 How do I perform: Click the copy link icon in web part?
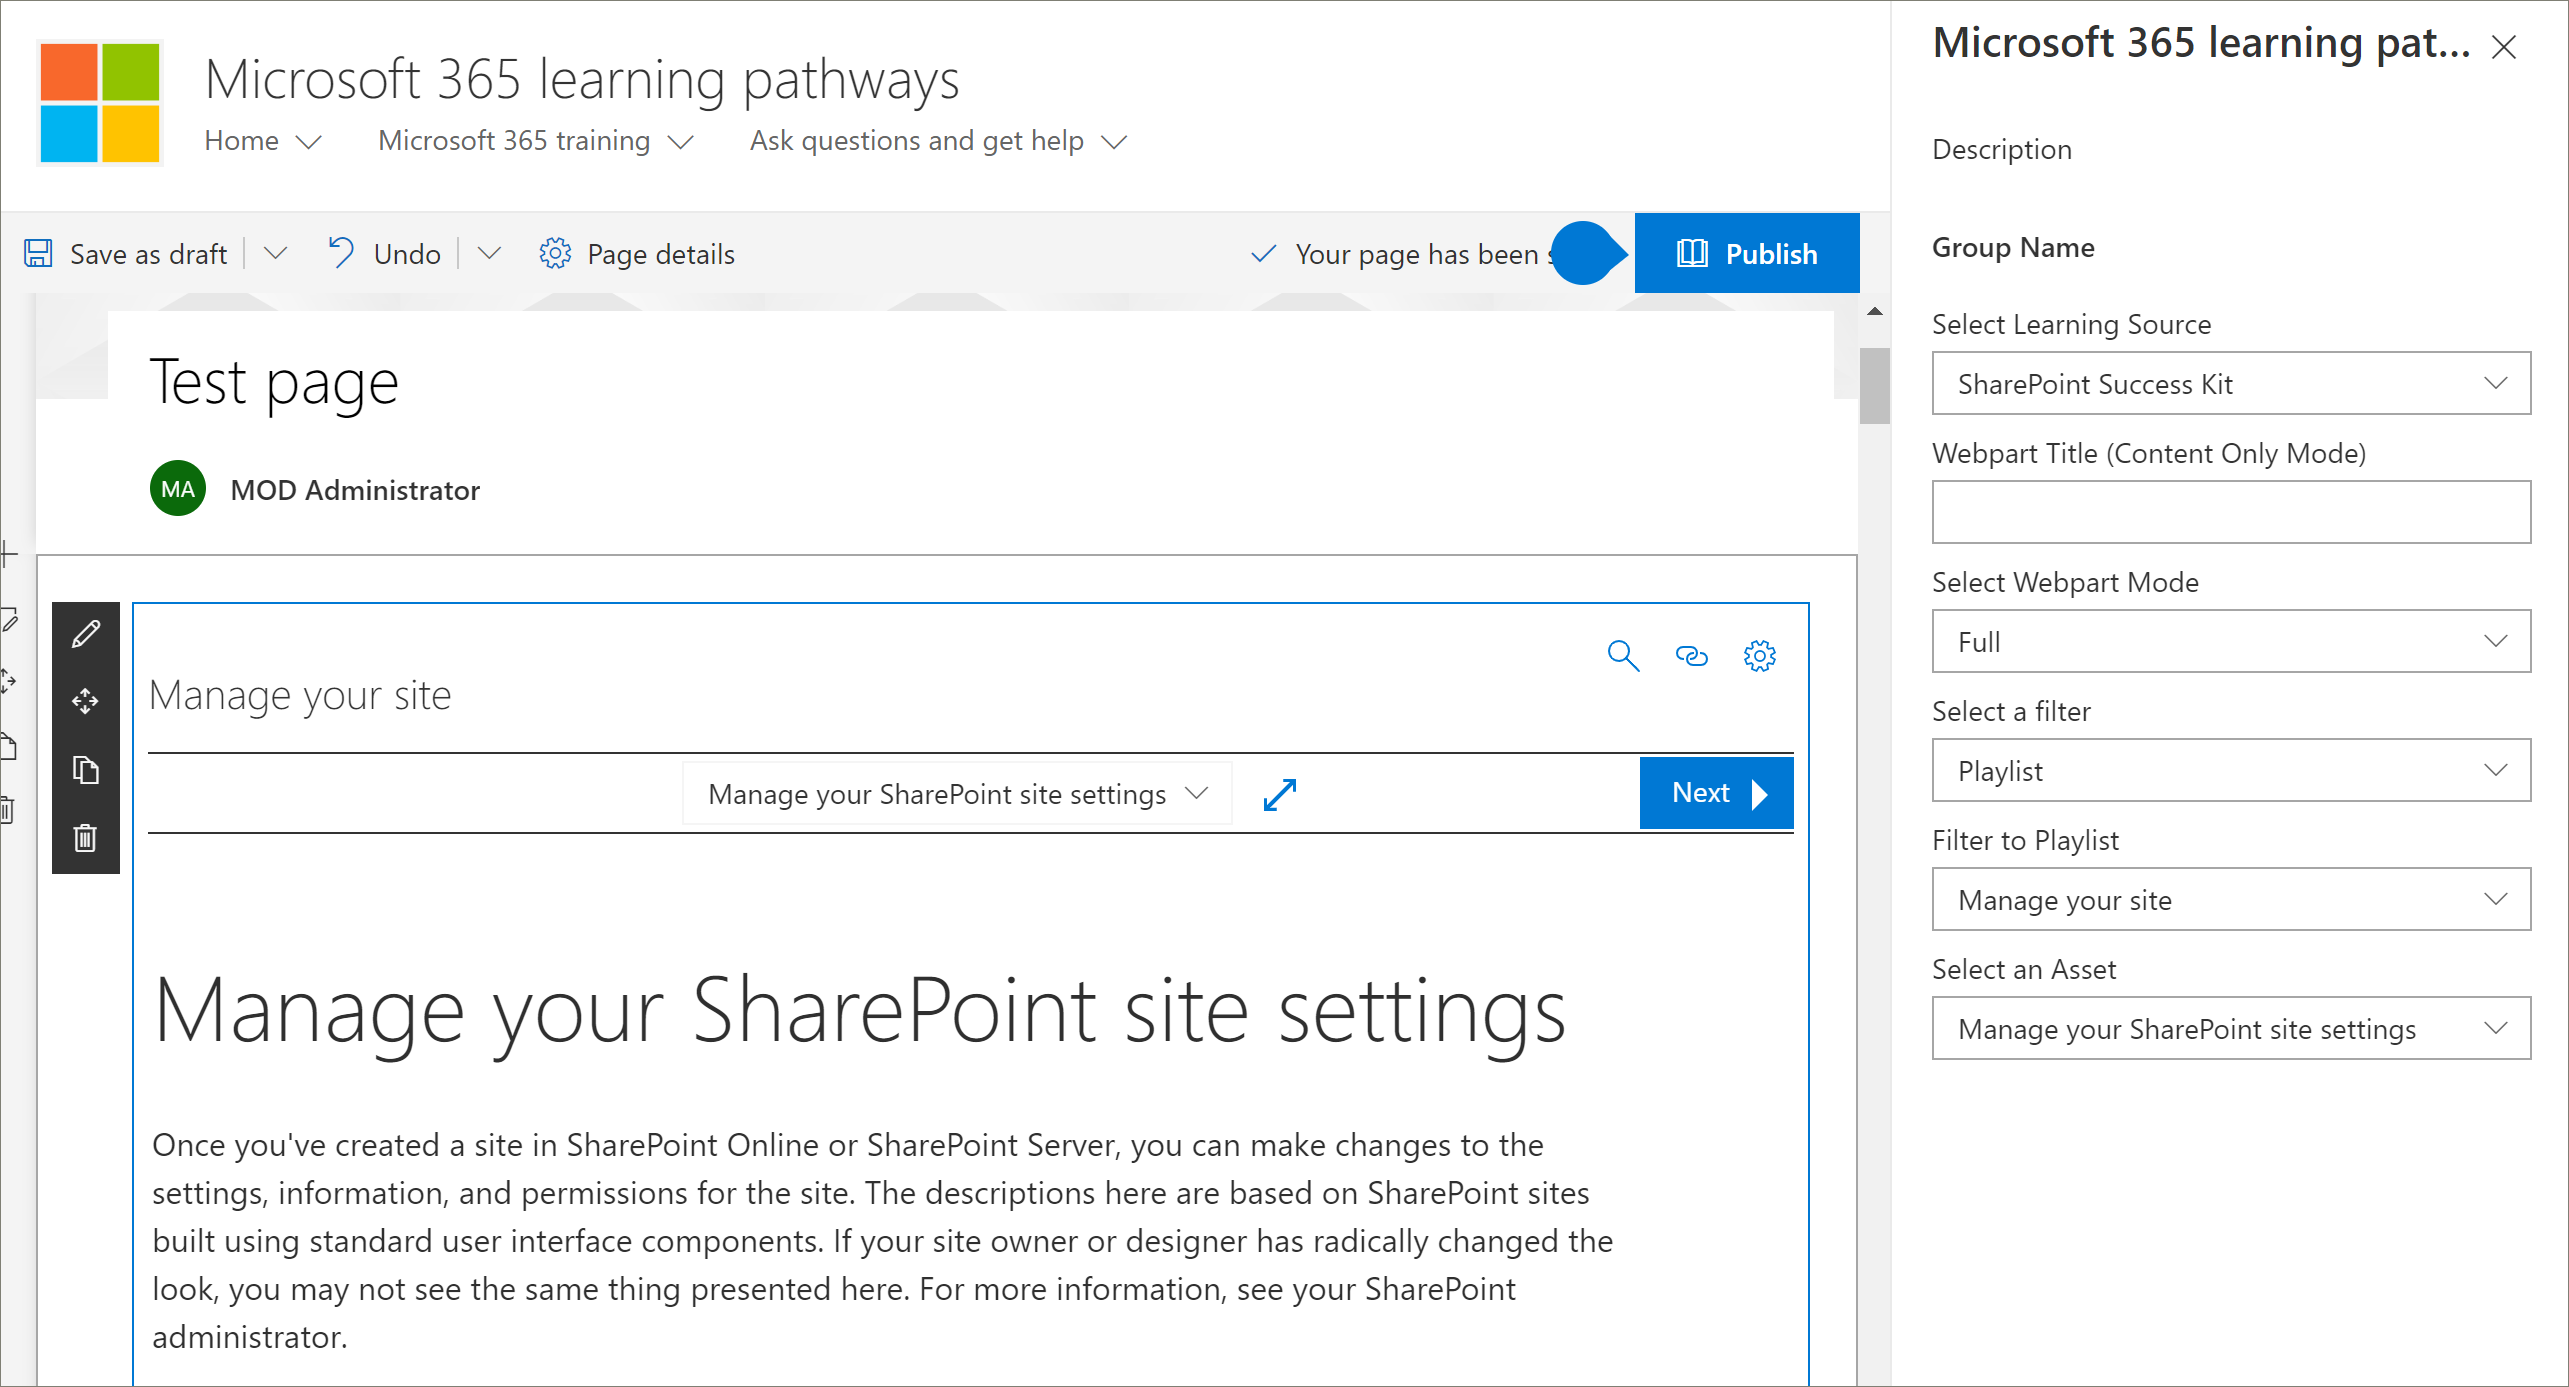click(x=1691, y=656)
